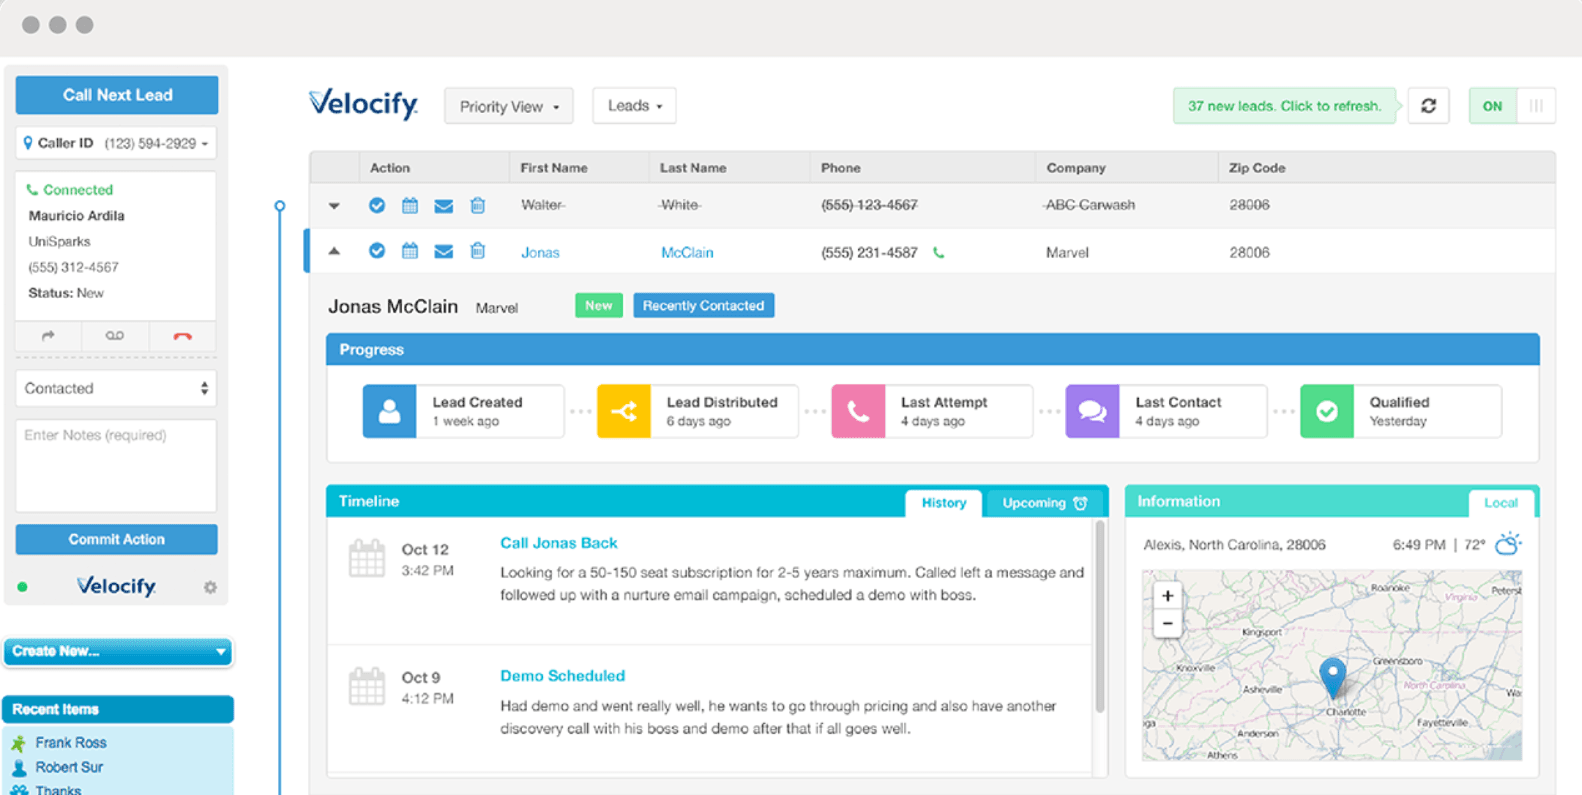Hang up call with red phone icon

click(x=182, y=337)
